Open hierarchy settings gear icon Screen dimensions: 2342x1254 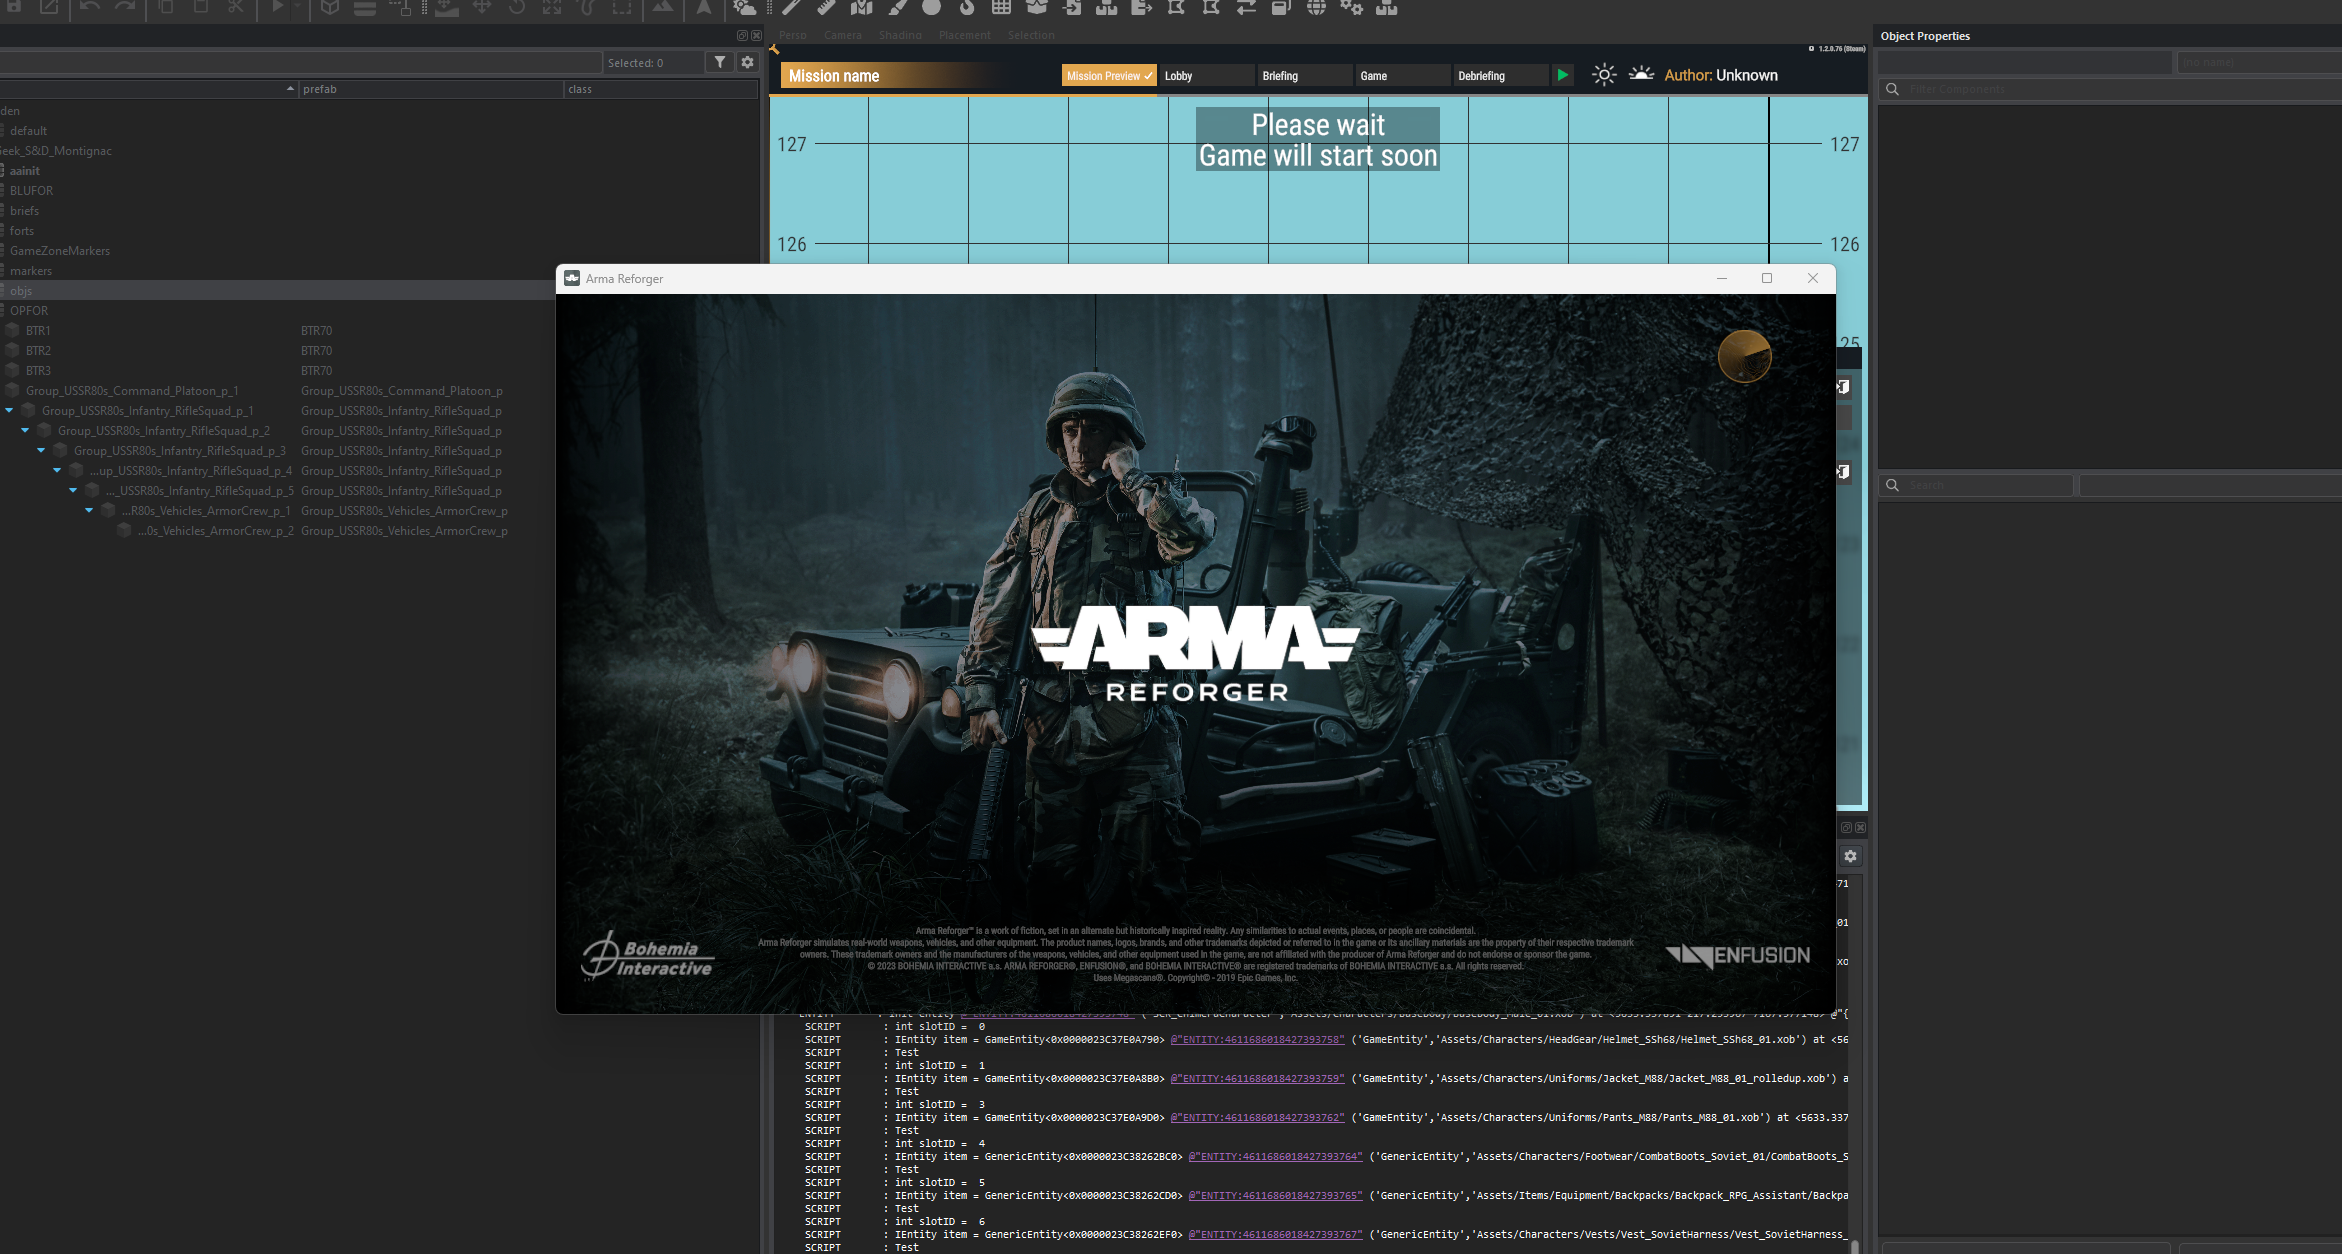(x=747, y=62)
